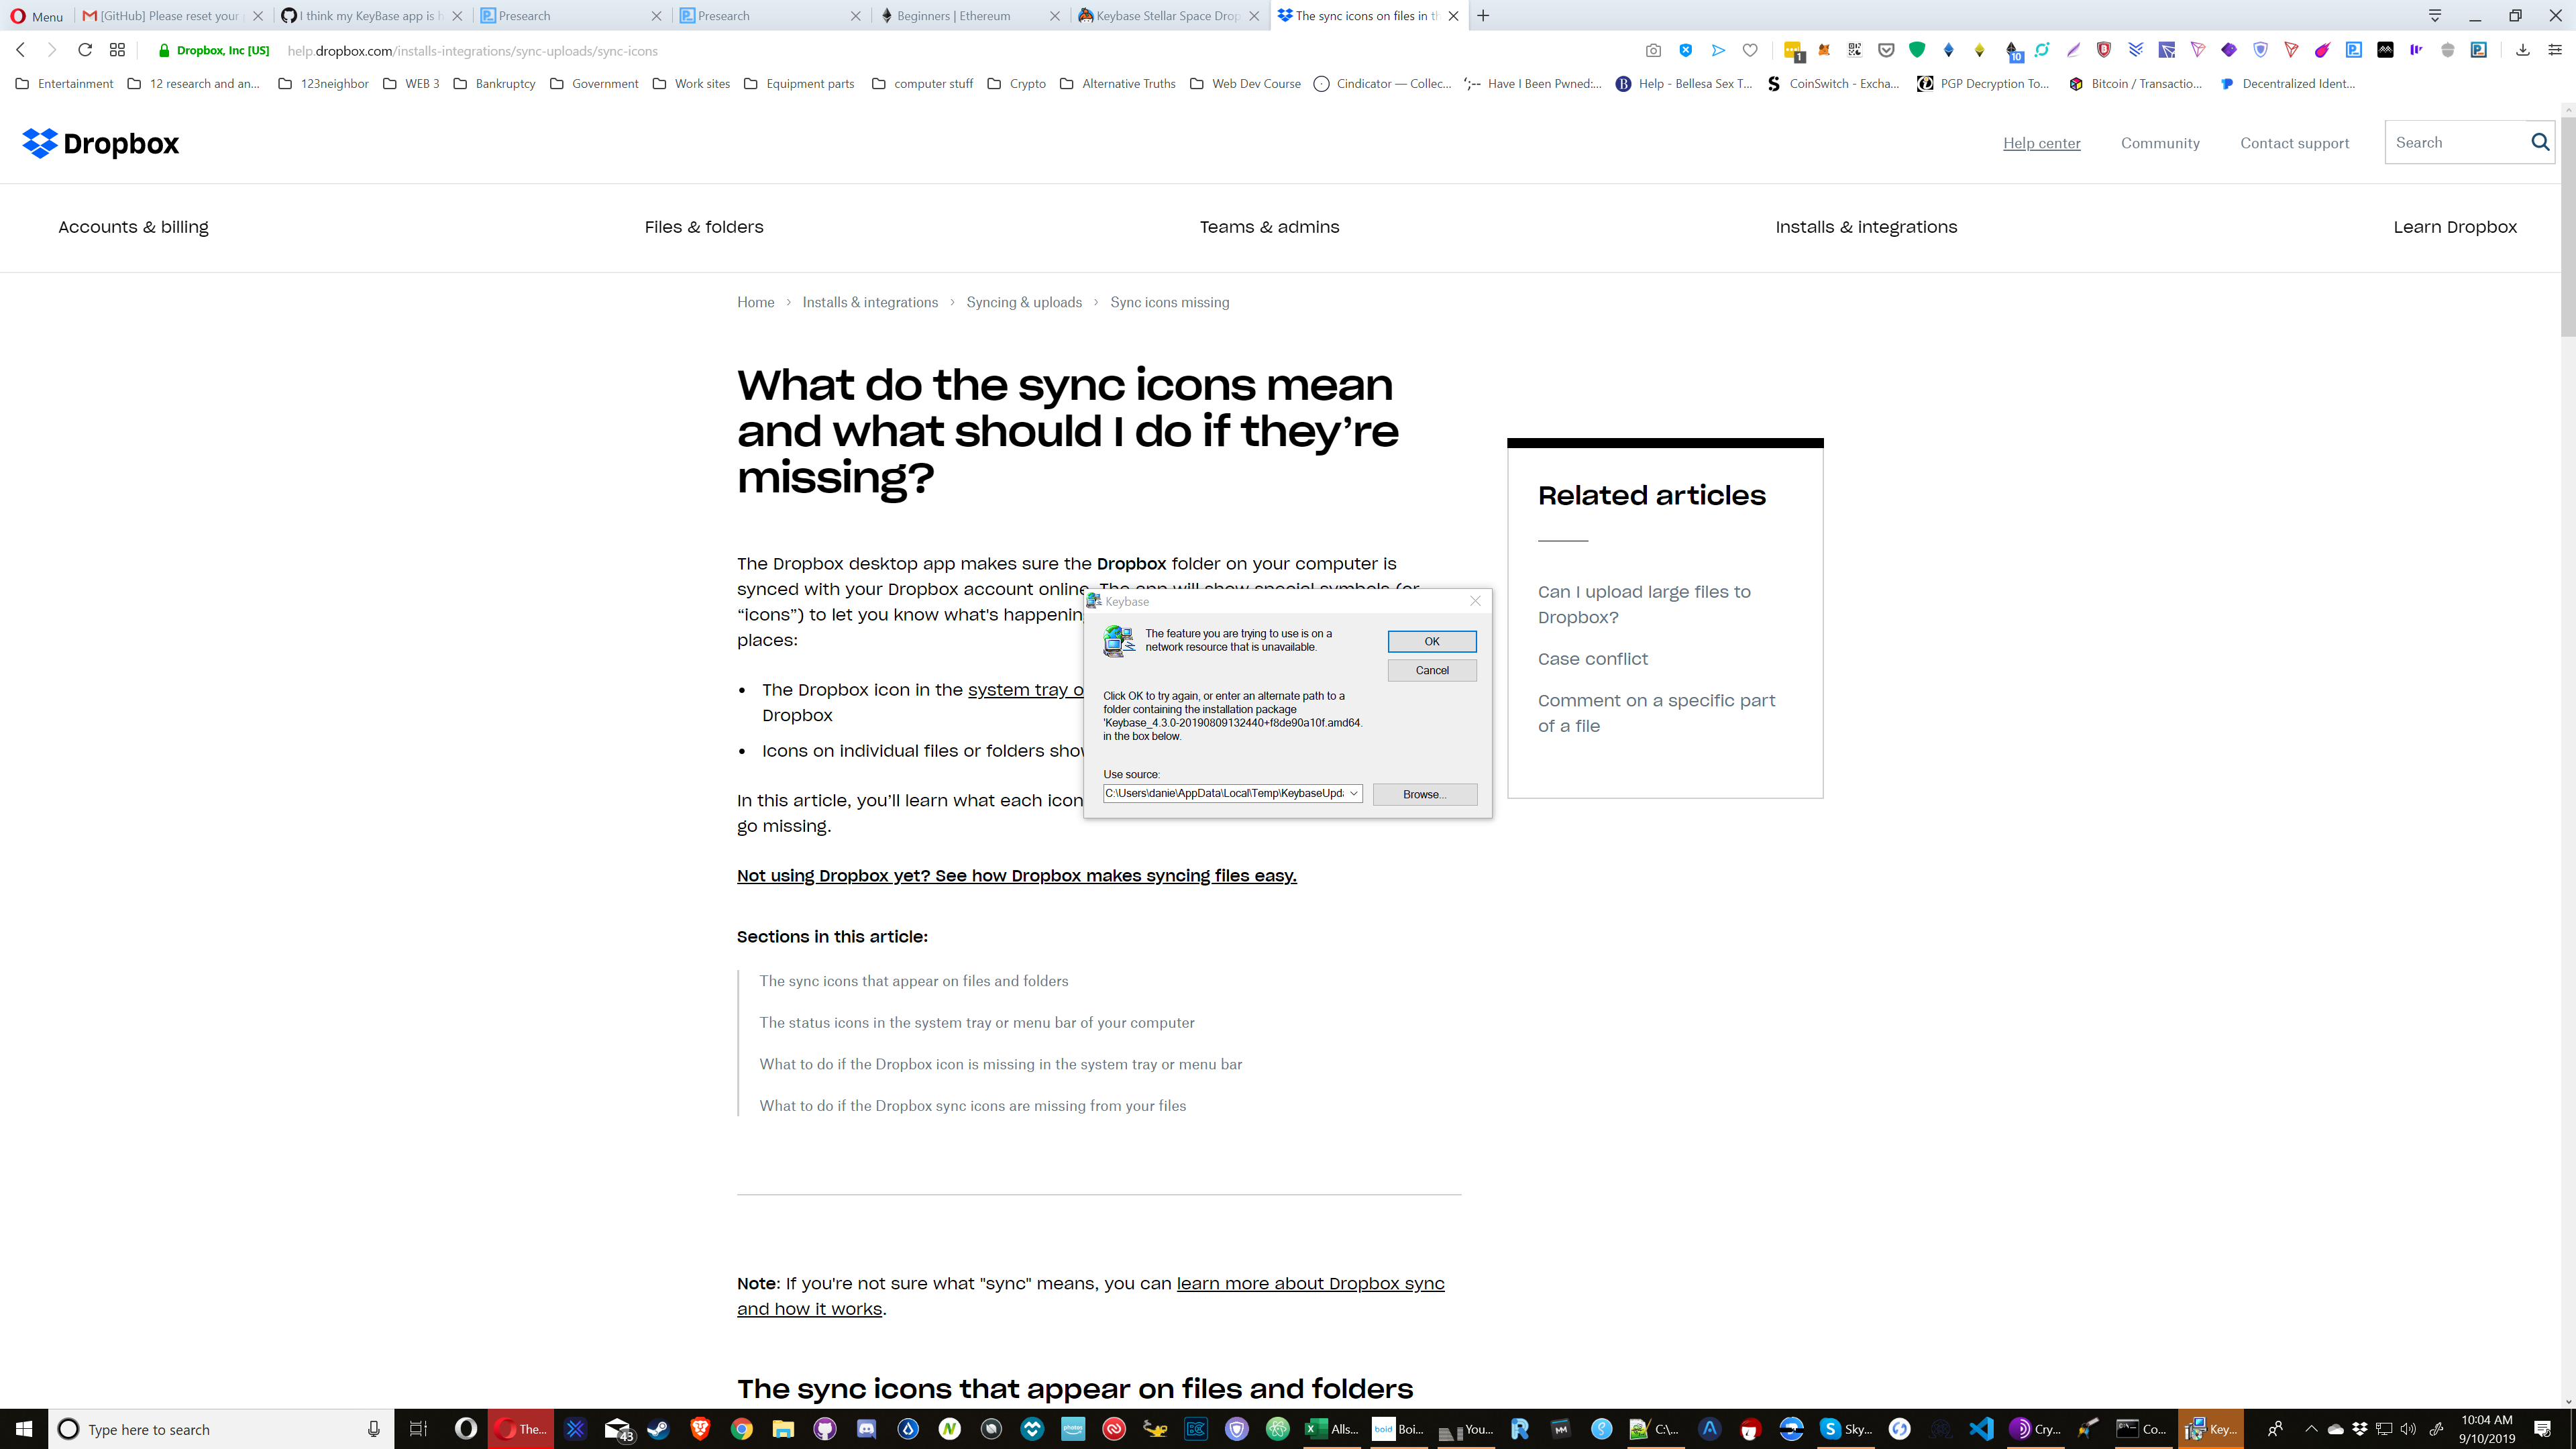Click OK in the Keybase dialog
The height and width of the screenshot is (1449, 2576).
pos(1431,641)
